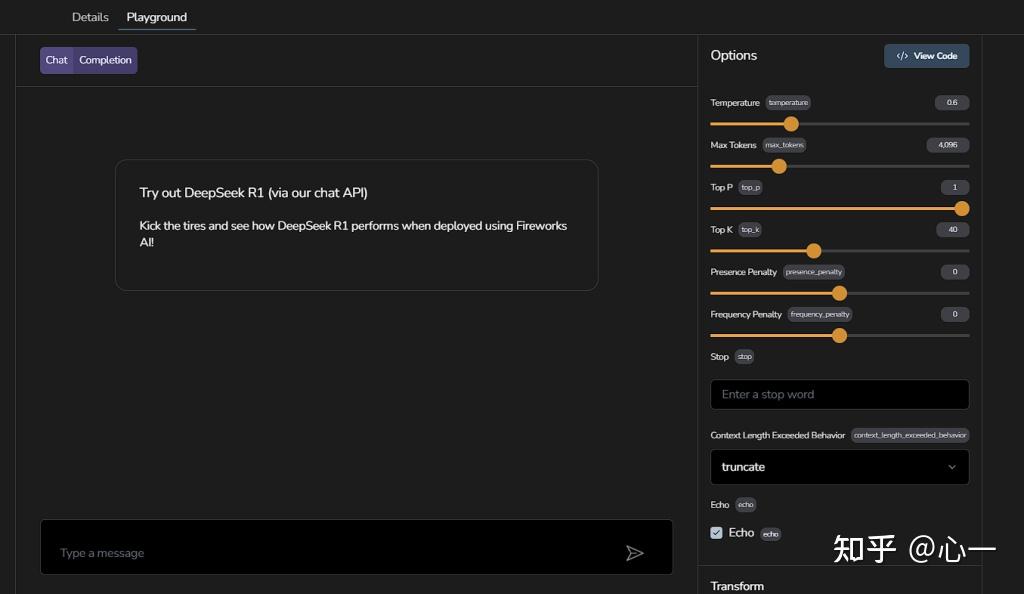Switch to Completion mode

tap(105, 60)
